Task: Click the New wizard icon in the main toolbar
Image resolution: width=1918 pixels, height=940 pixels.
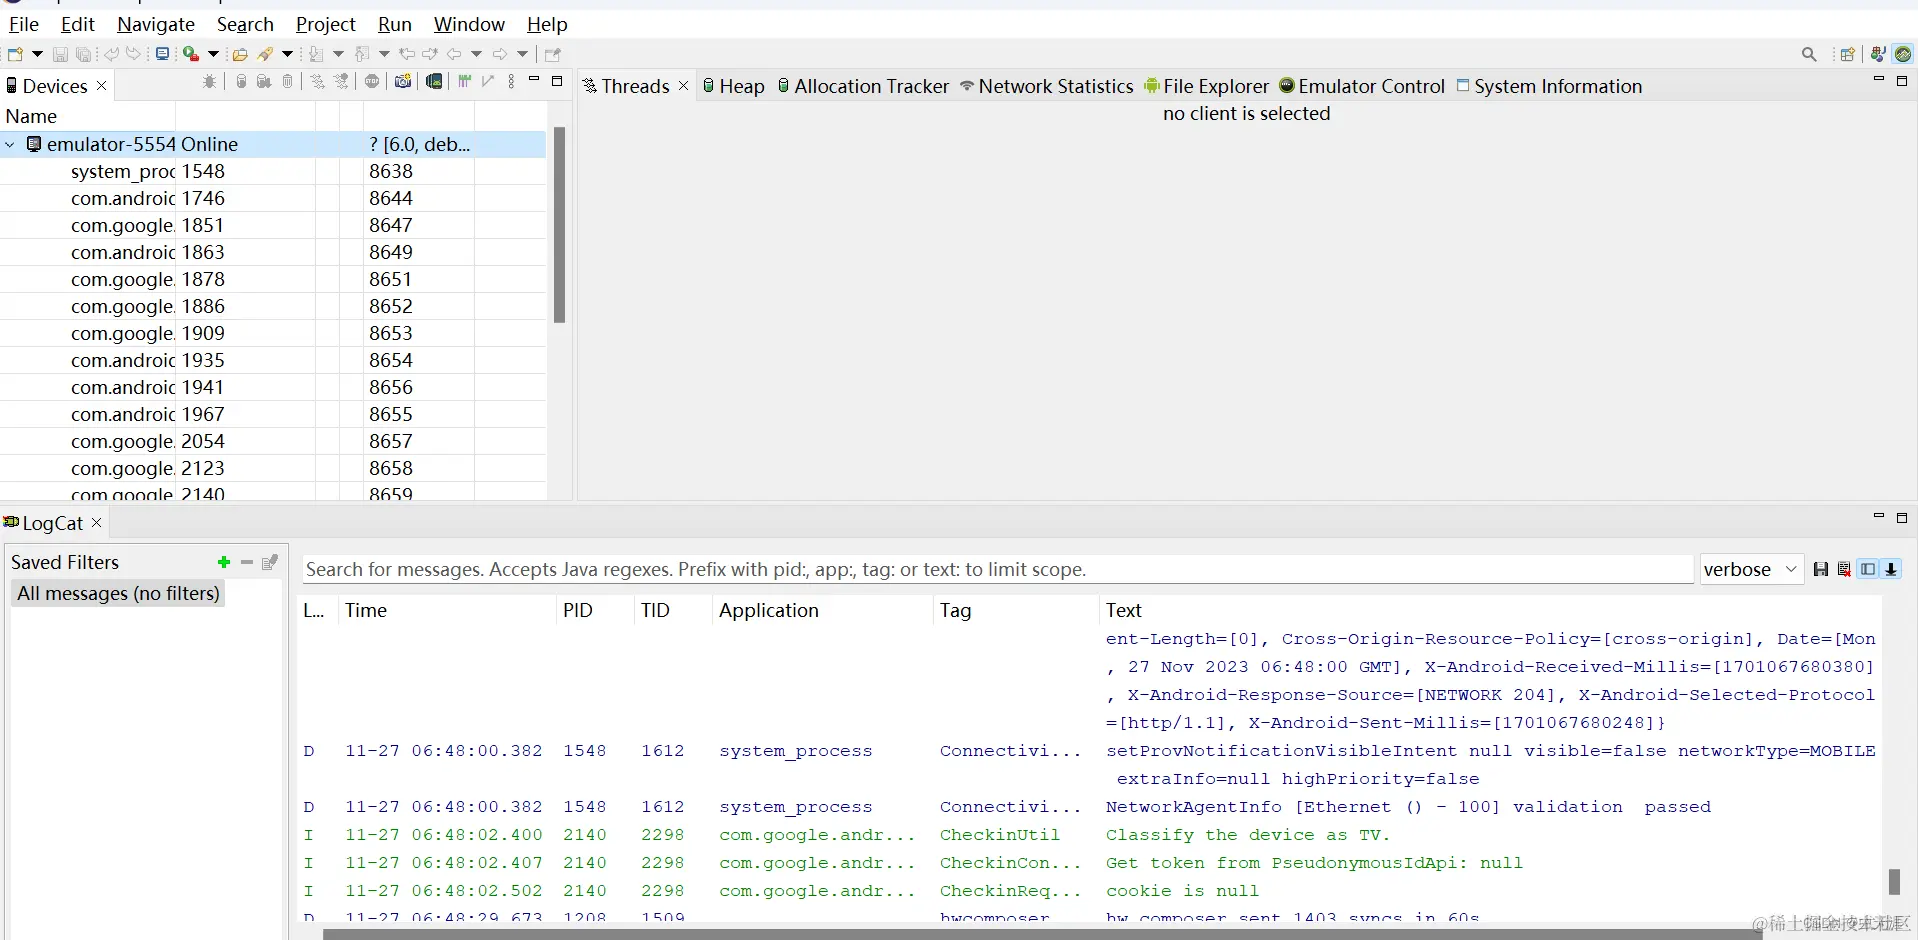Action: pyautogui.click(x=15, y=54)
